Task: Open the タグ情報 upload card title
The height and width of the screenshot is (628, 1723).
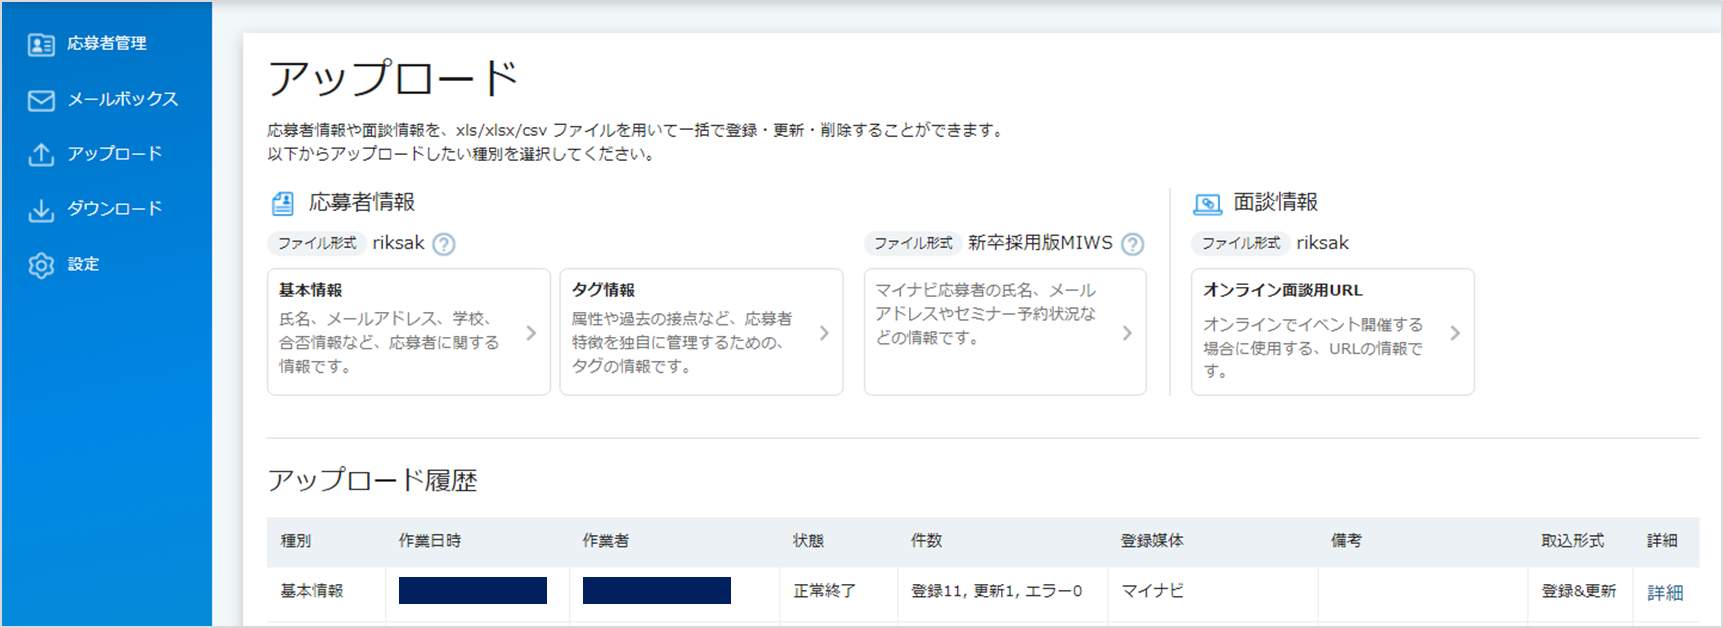Action: point(603,290)
